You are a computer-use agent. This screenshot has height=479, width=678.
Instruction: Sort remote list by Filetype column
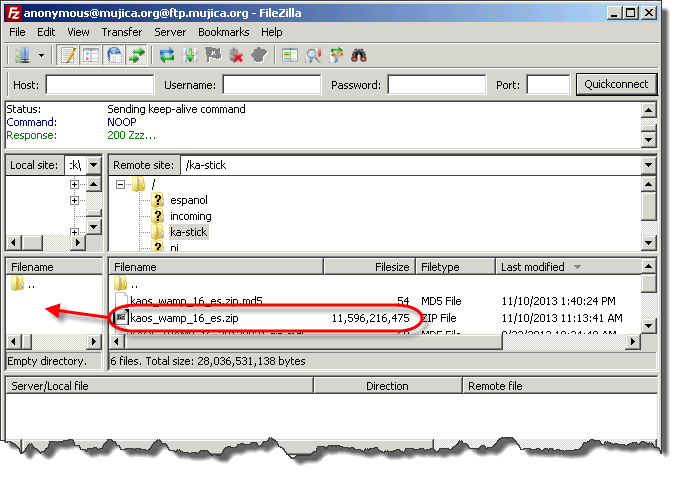point(456,267)
